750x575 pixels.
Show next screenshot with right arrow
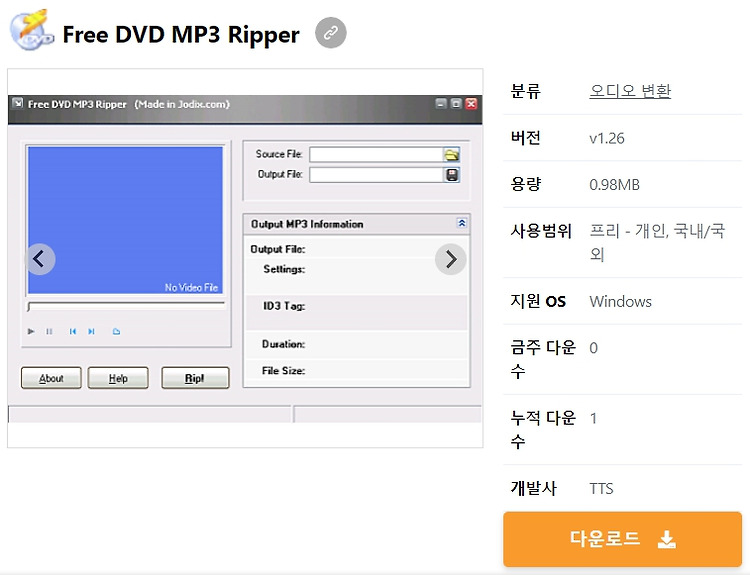point(451,259)
